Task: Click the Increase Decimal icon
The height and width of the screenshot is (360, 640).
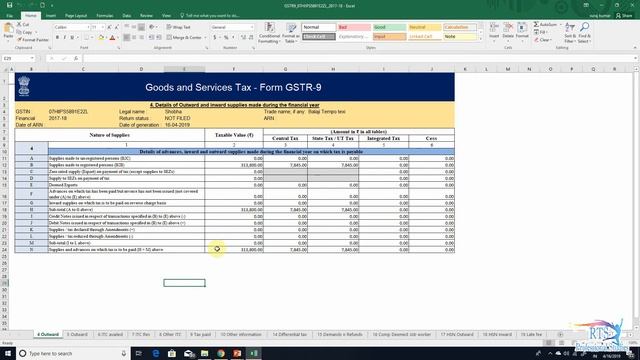Action: (243, 38)
